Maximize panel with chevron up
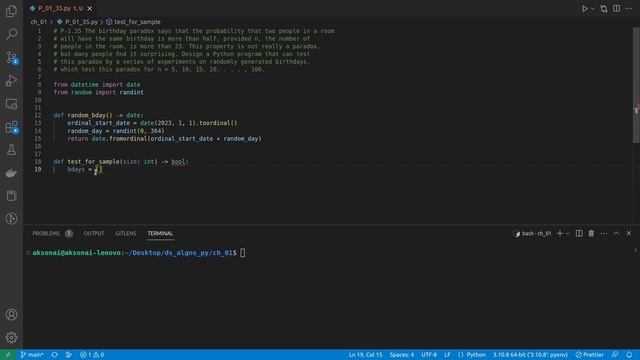 click(x=616, y=233)
